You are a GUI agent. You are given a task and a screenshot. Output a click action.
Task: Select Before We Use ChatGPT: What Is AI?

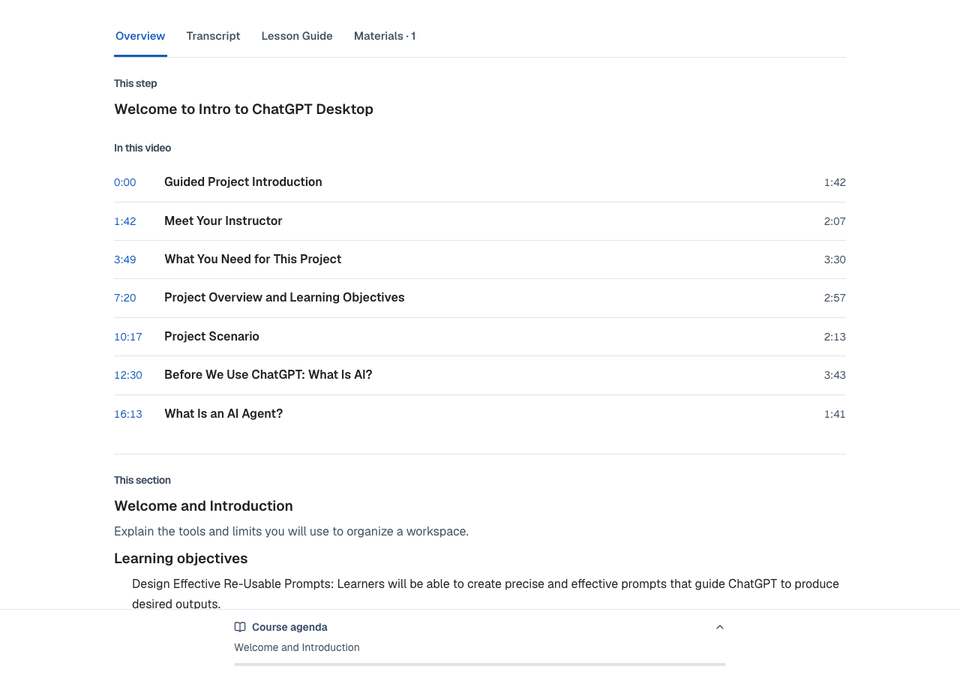click(268, 375)
